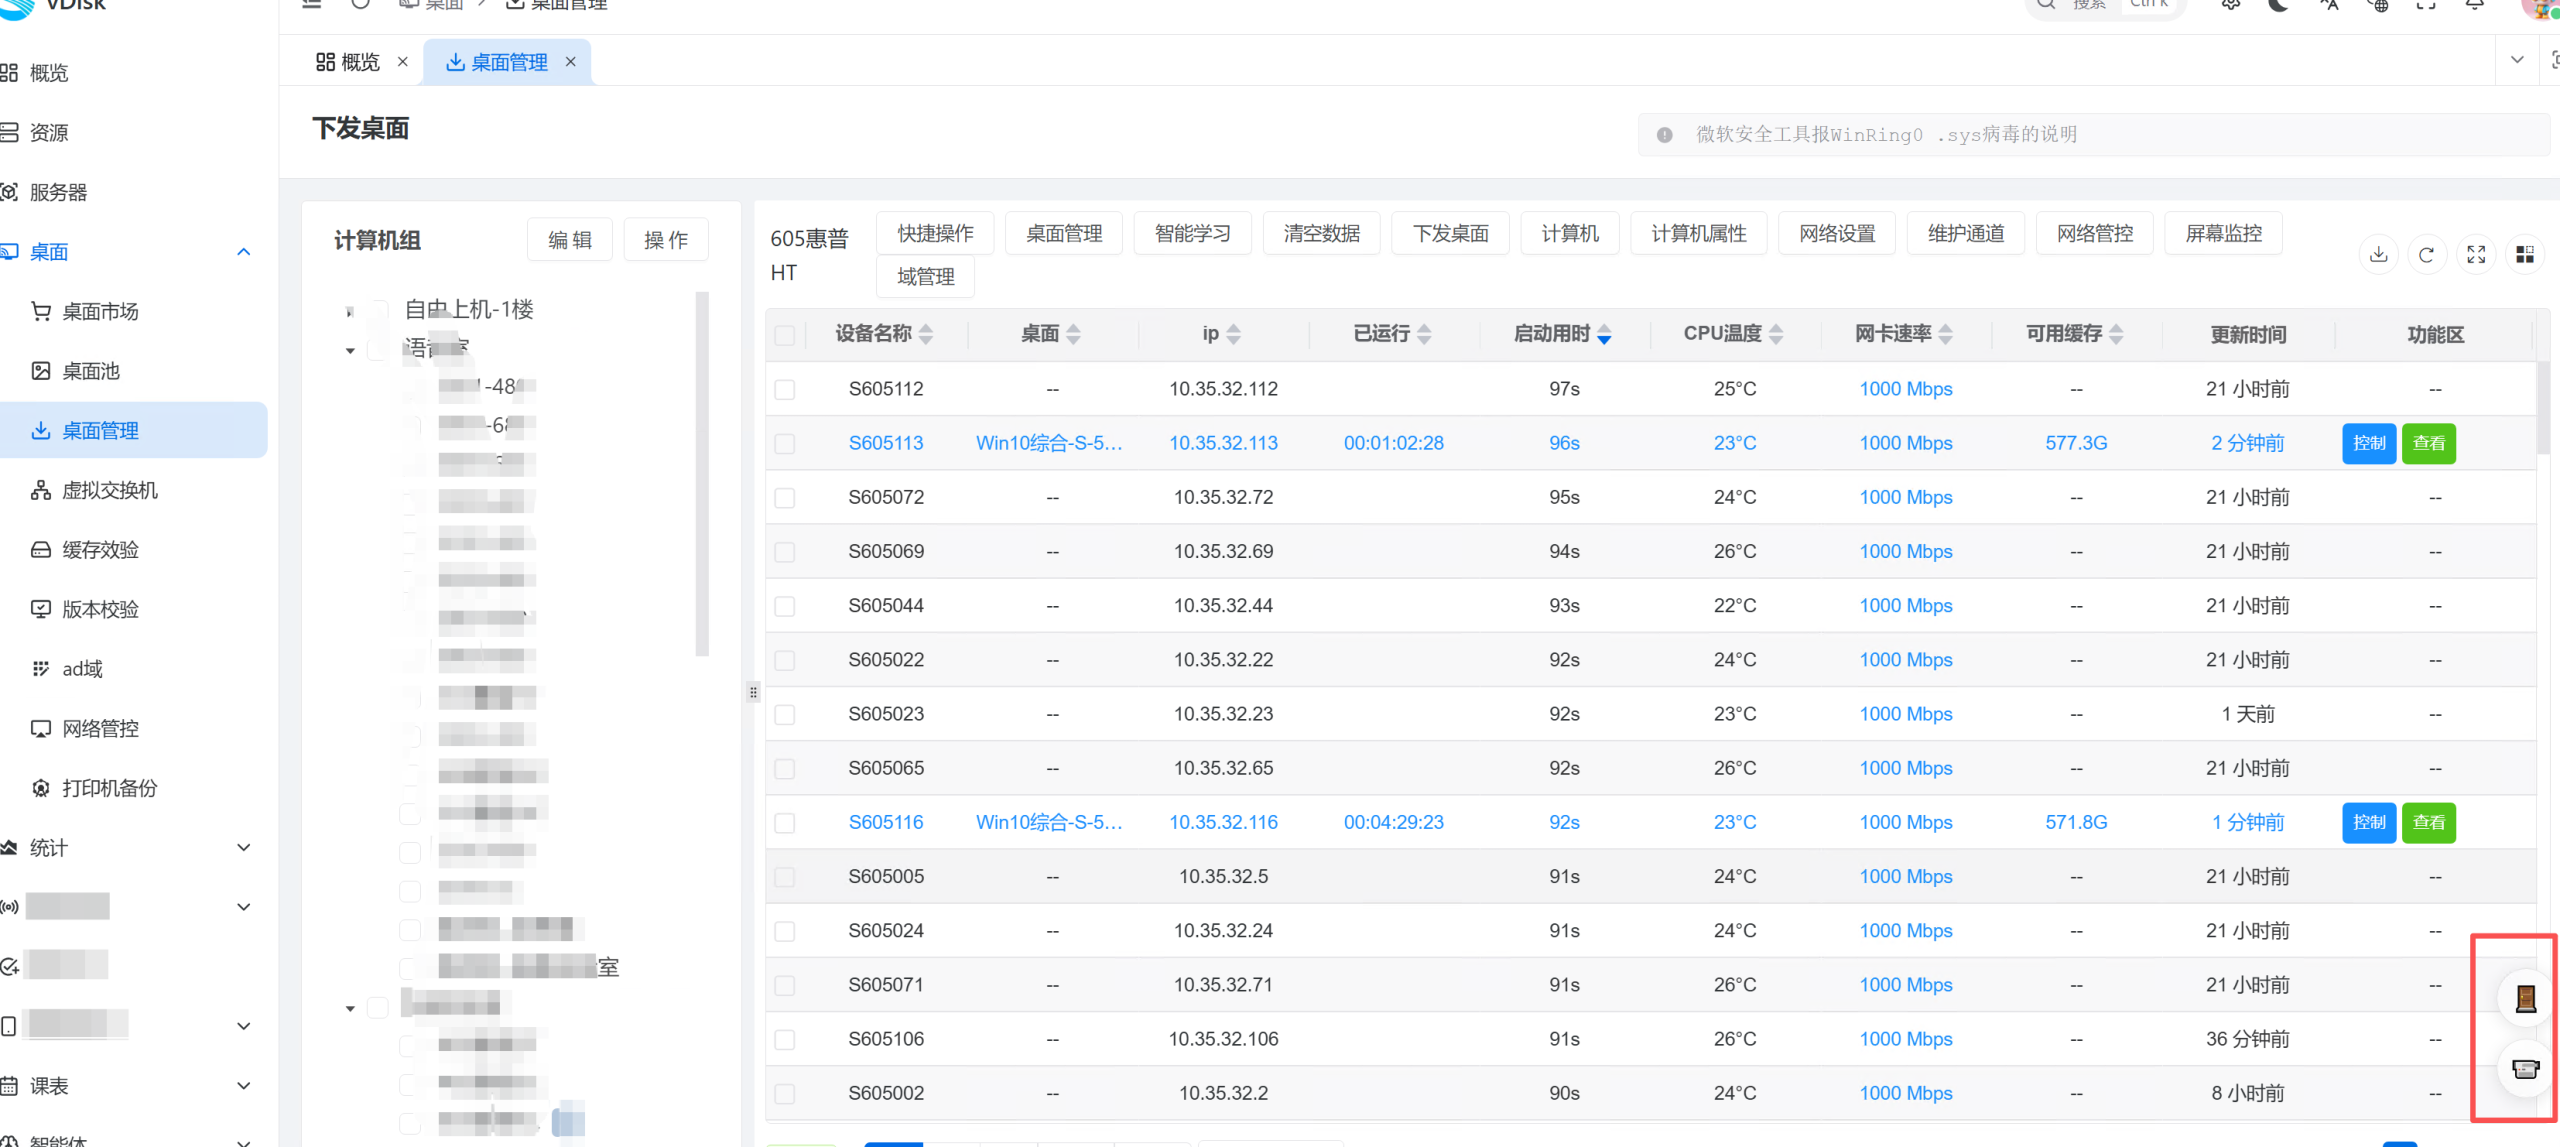Click the floating printer icon at bottom right
The height and width of the screenshot is (1147, 2560).
pos(2525,1069)
